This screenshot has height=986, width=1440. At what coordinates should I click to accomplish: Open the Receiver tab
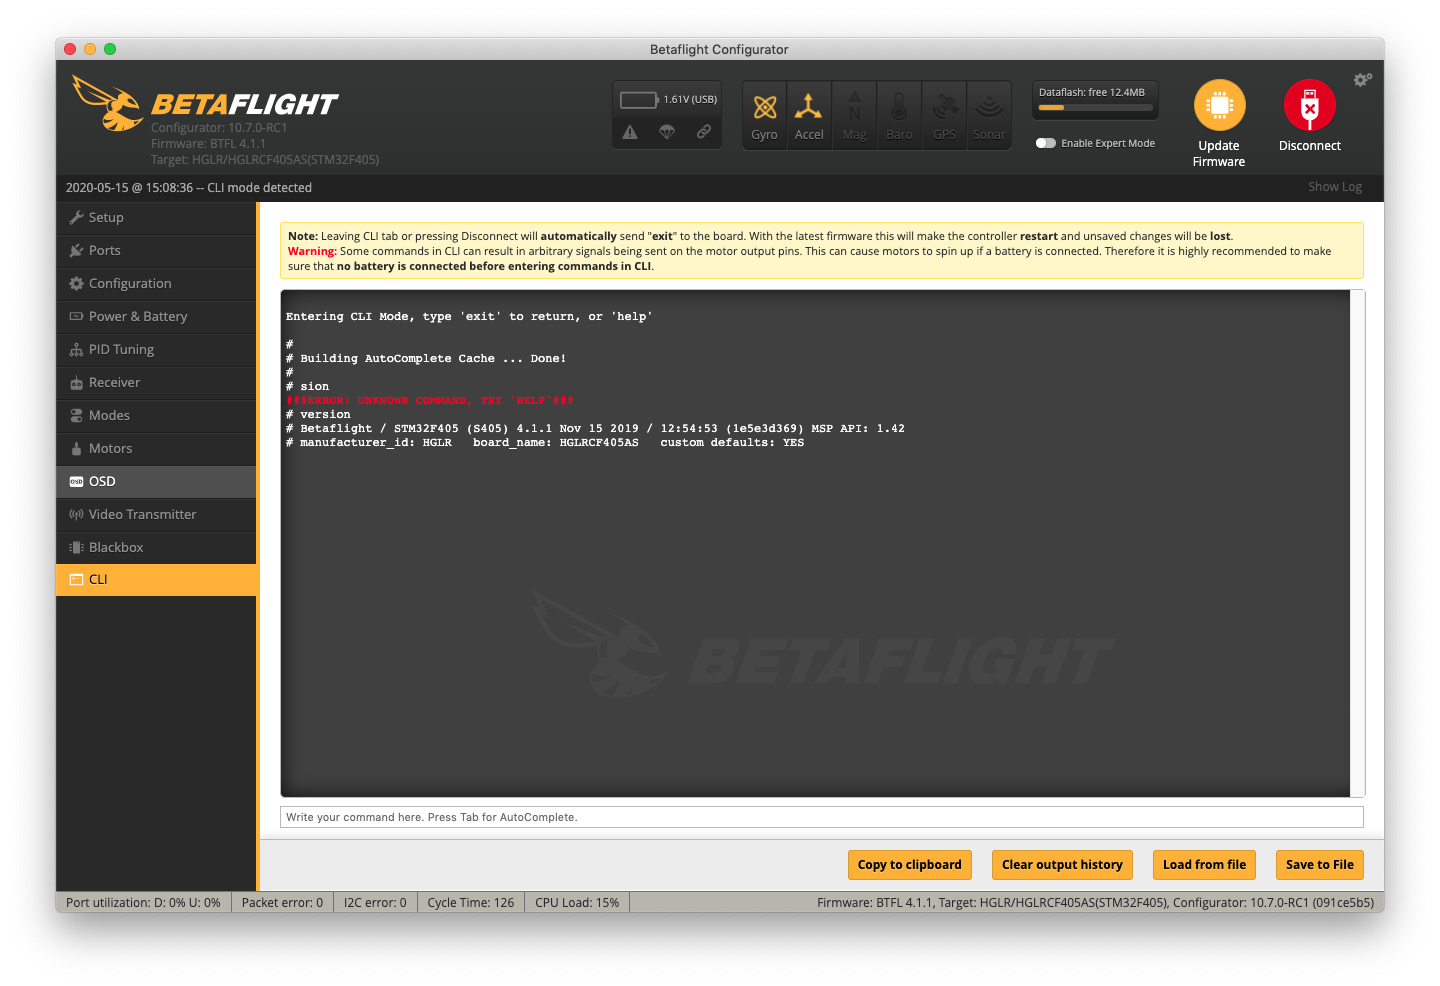156,382
